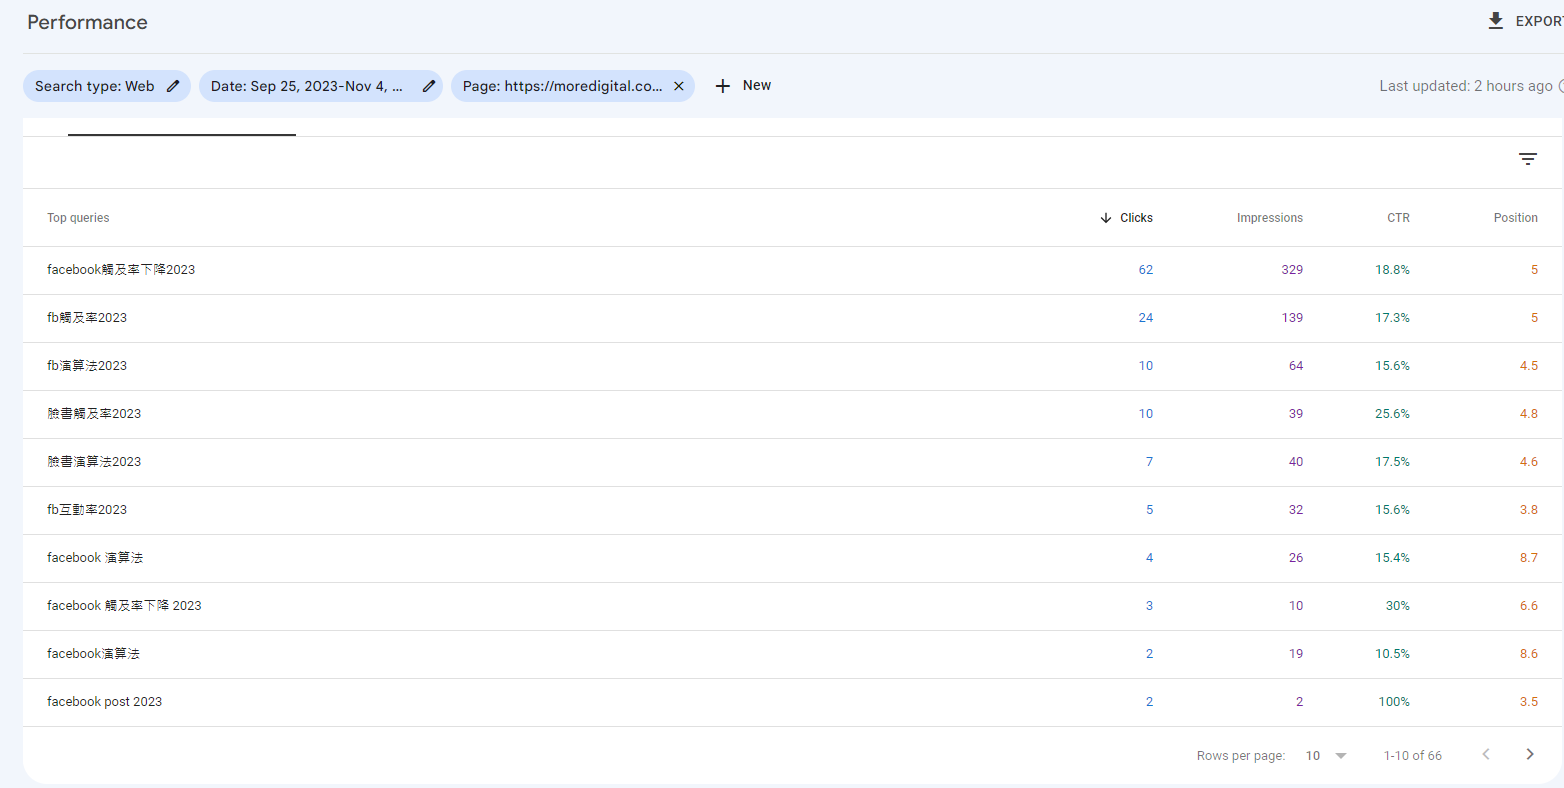Sort table by Impressions column
The width and height of the screenshot is (1564, 788).
[x=1270, y=218]
